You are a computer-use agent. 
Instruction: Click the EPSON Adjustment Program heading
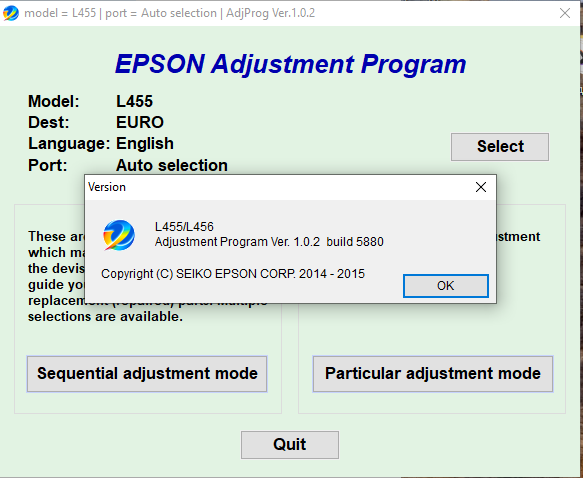tap(290, 64)
